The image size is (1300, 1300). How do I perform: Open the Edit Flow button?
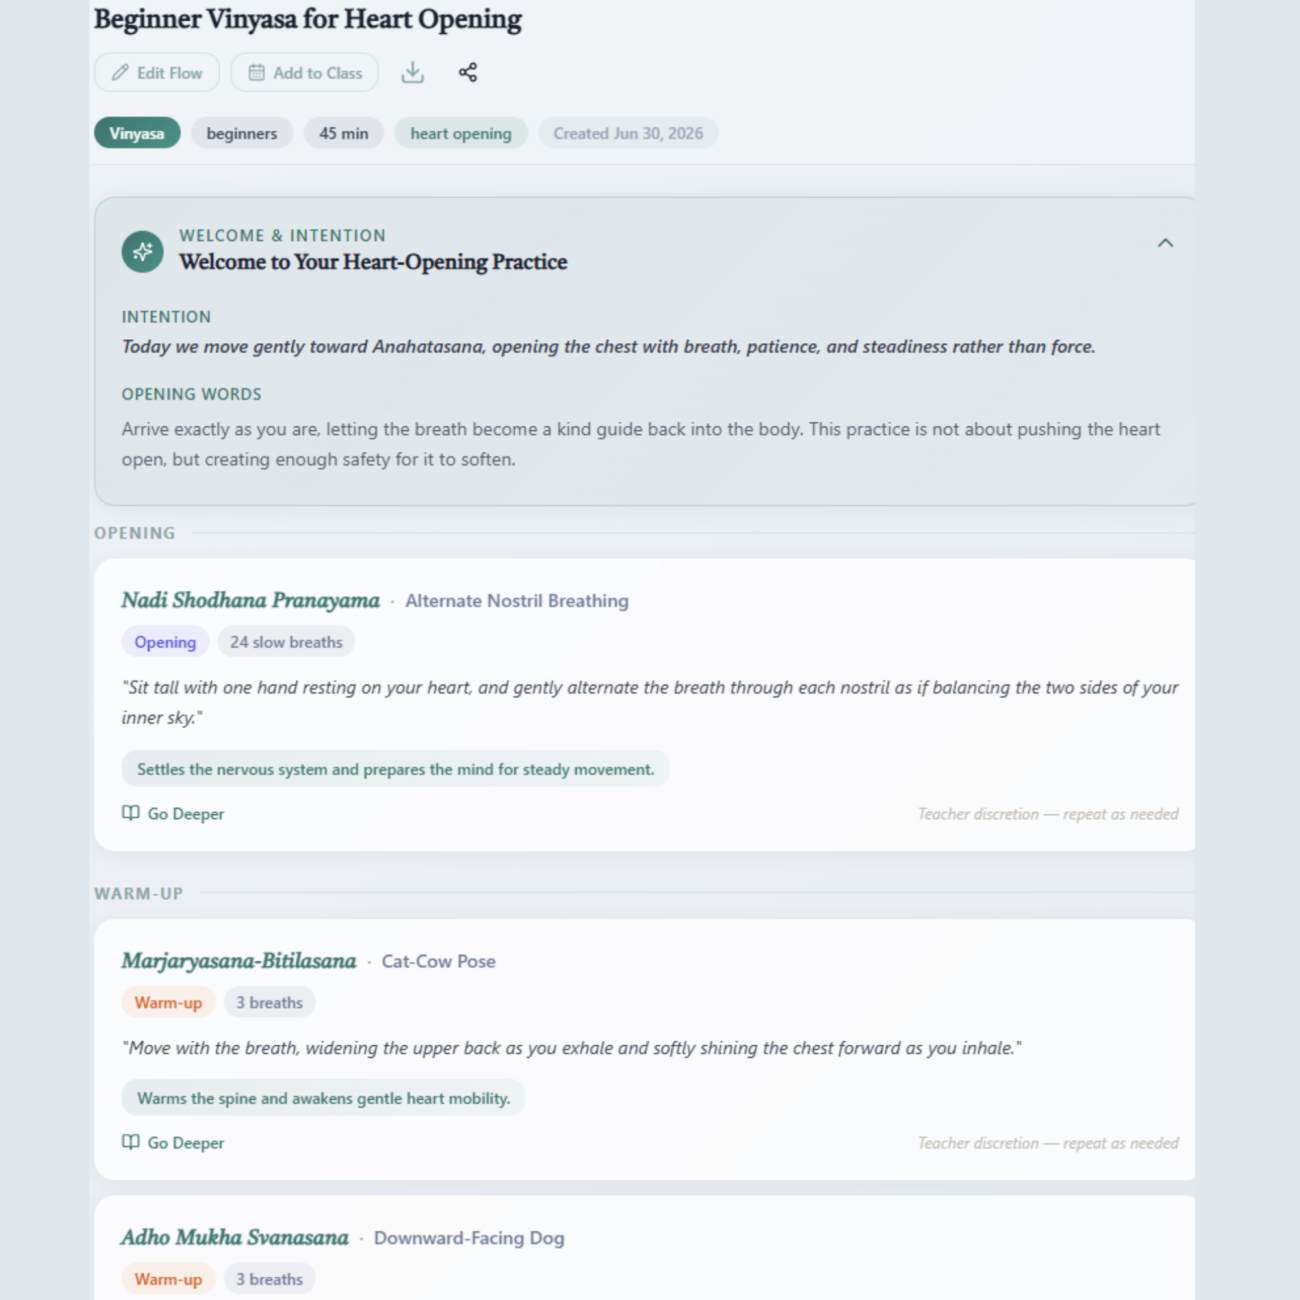pos(157,73)
